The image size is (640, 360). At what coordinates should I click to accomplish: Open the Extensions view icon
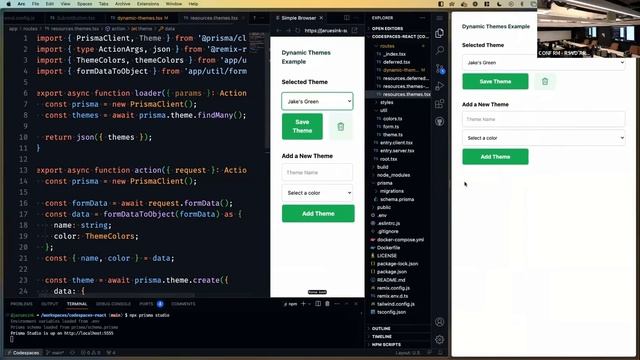tap(440, 104)
